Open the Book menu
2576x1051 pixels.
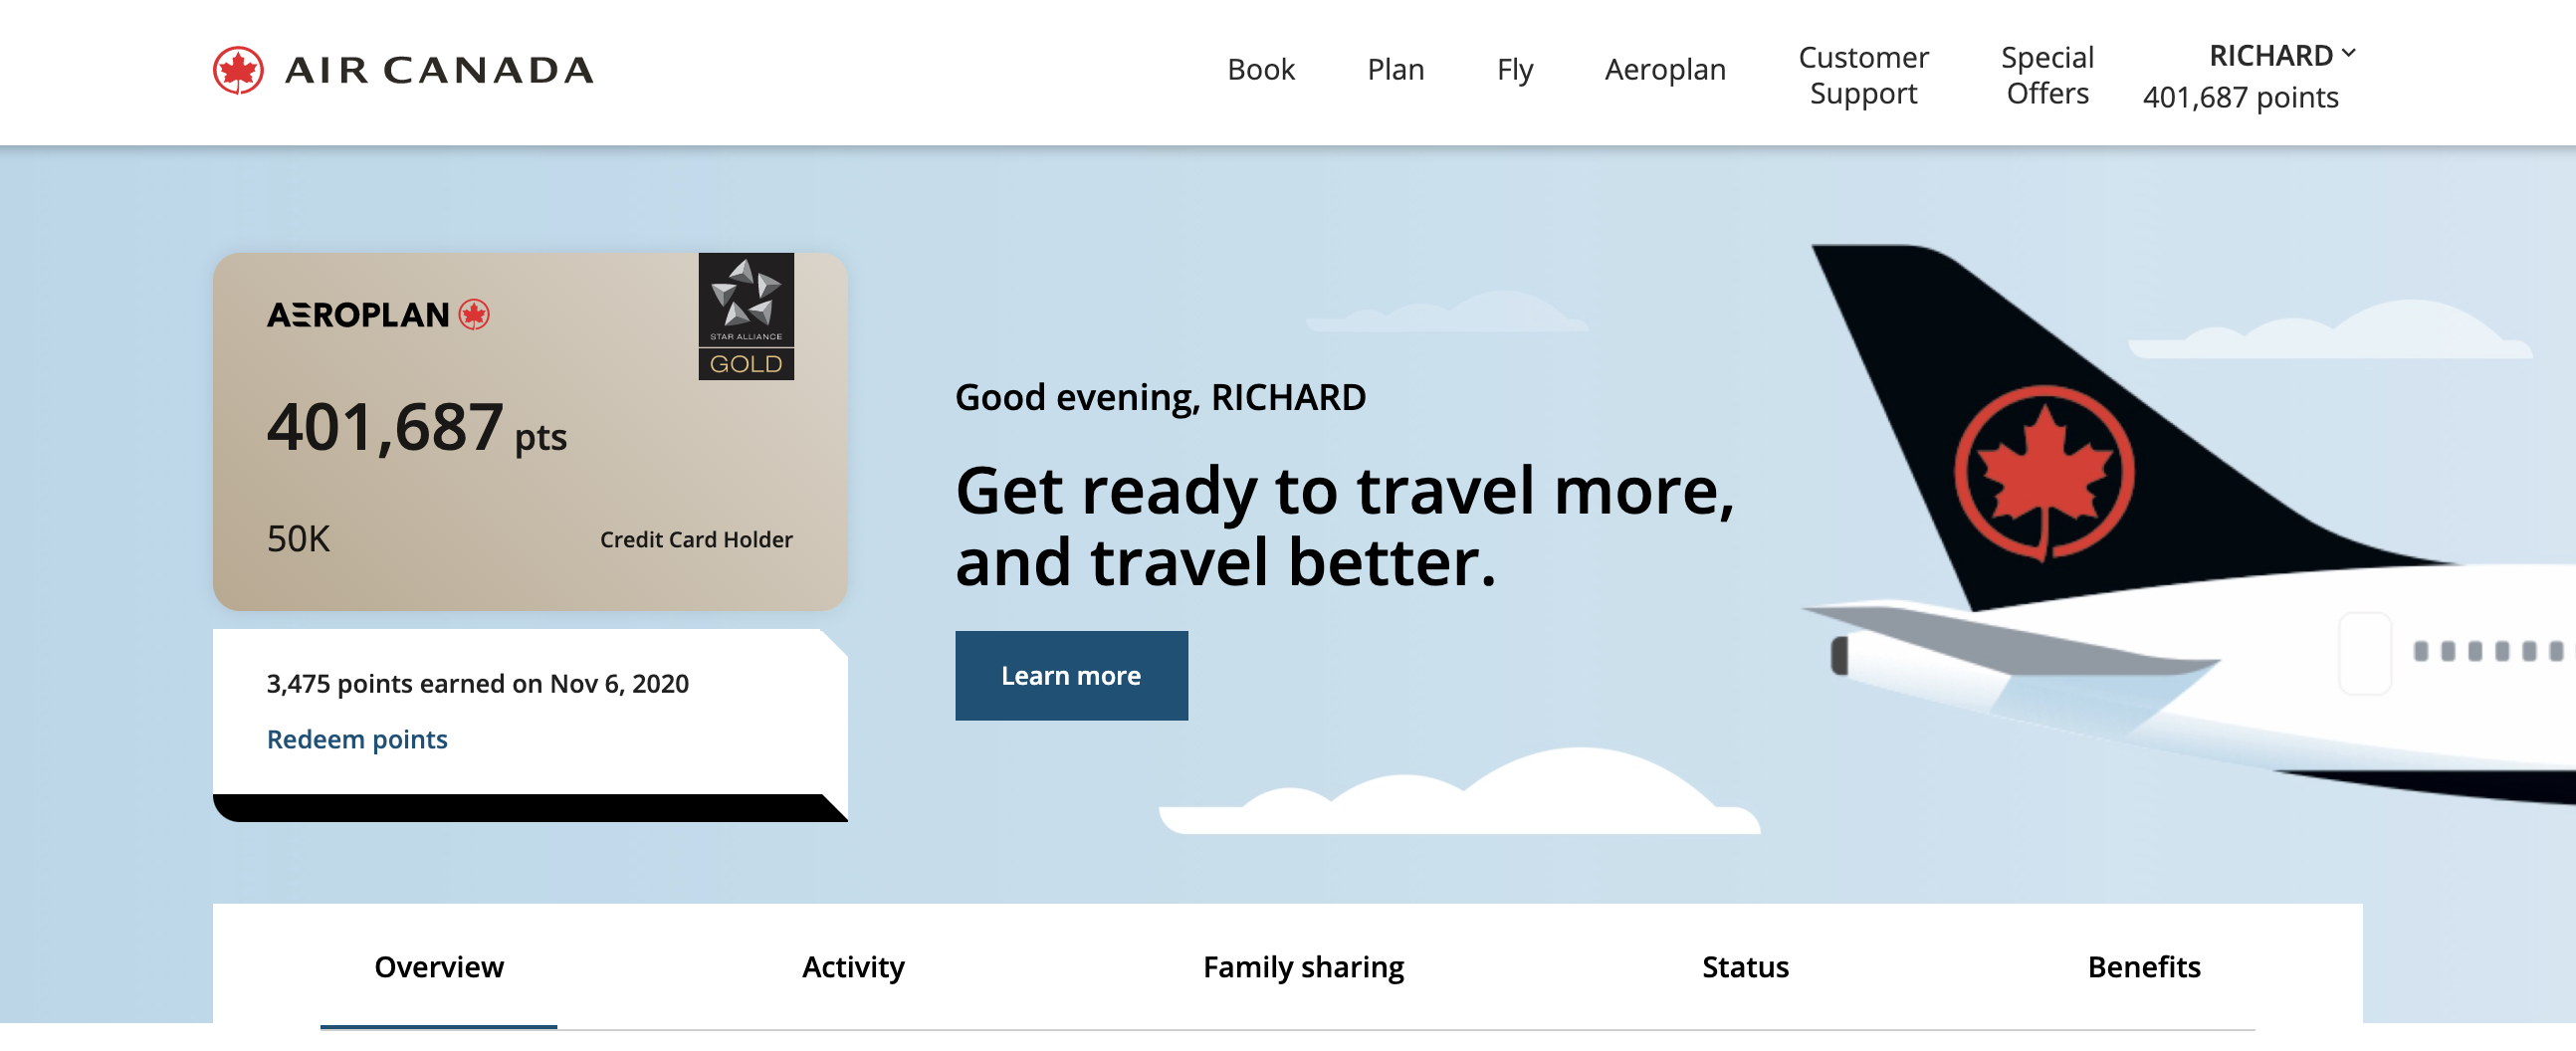1260,70
